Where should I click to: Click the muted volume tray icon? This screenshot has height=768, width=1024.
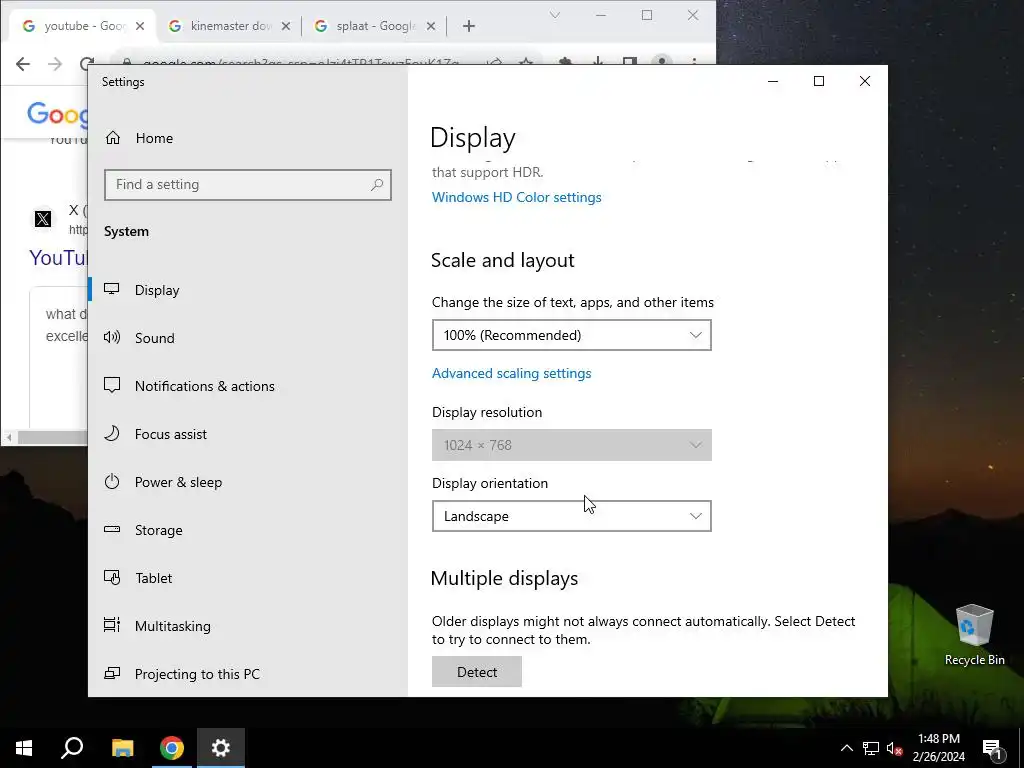tap(894, 748)
